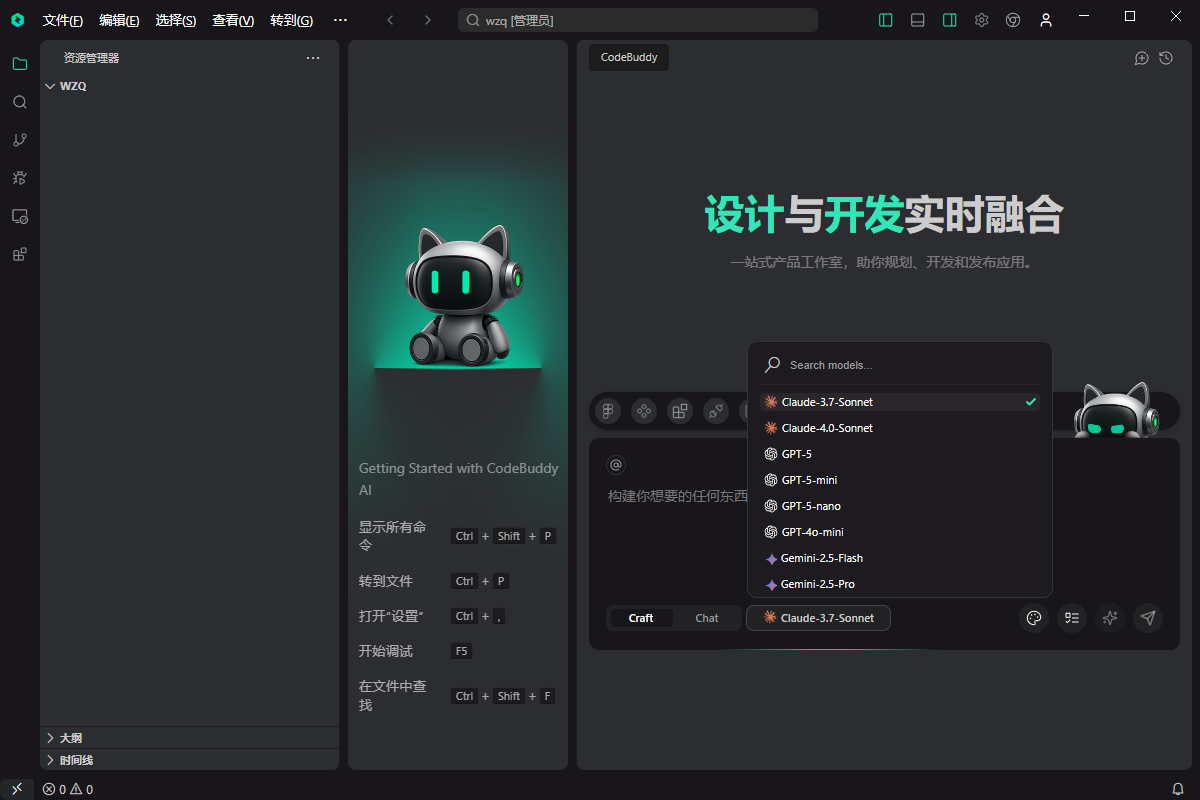The height and width of the screenshot is (800, 1200).
Task: Start a new chat conversation
Action: (x=1141, y=58)
